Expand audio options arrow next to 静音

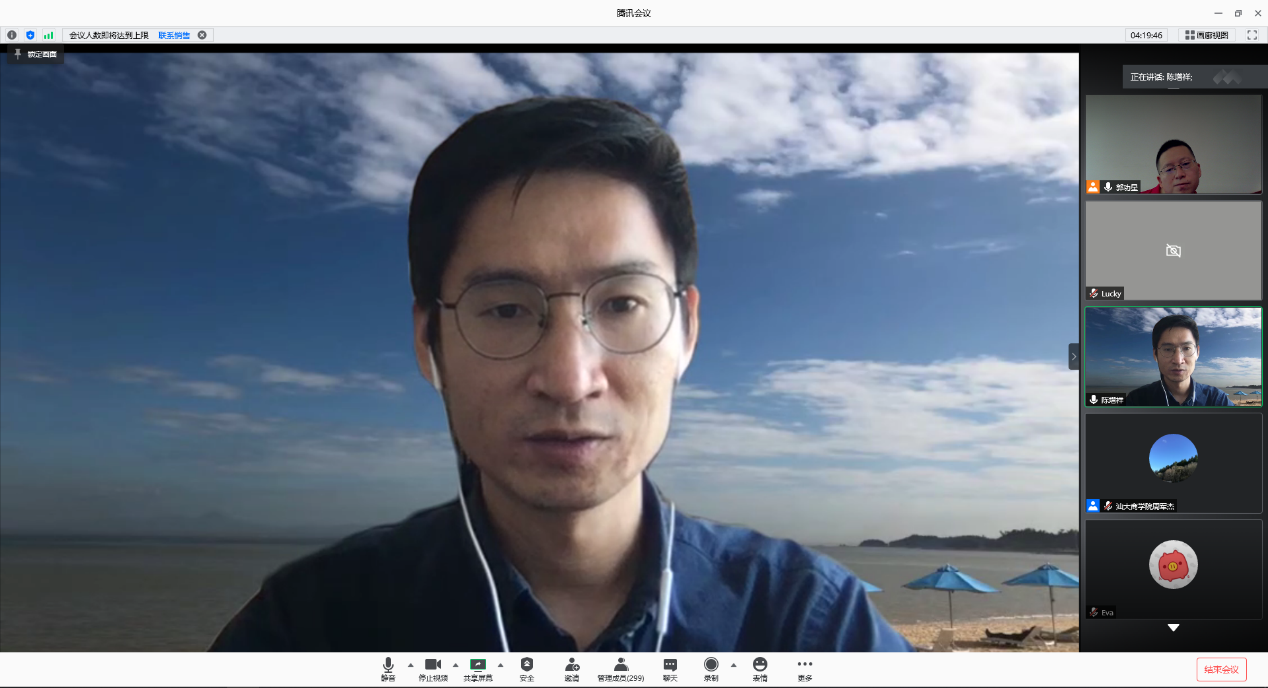pyautogui.click(x=410, y=664)
